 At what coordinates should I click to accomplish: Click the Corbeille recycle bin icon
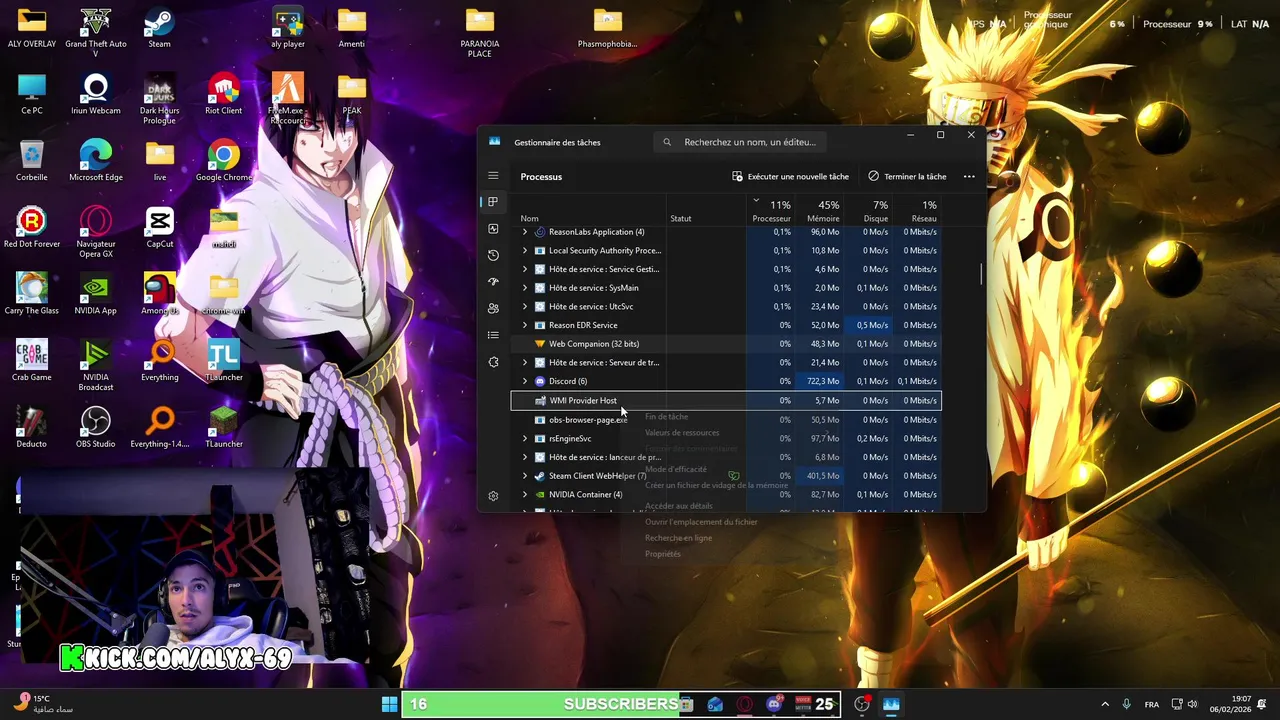[32, 162]
